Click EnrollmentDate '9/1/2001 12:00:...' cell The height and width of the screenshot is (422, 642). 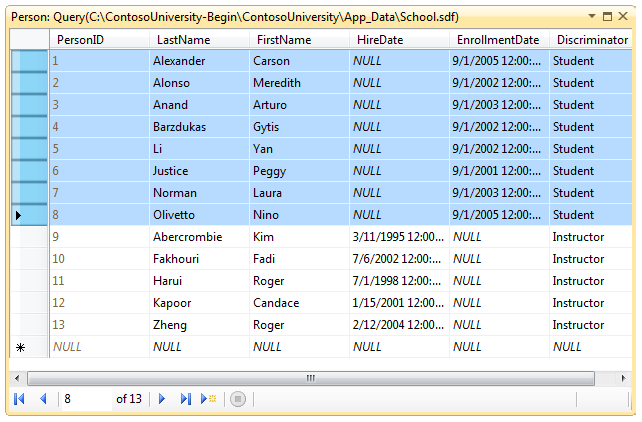(499, 171)
